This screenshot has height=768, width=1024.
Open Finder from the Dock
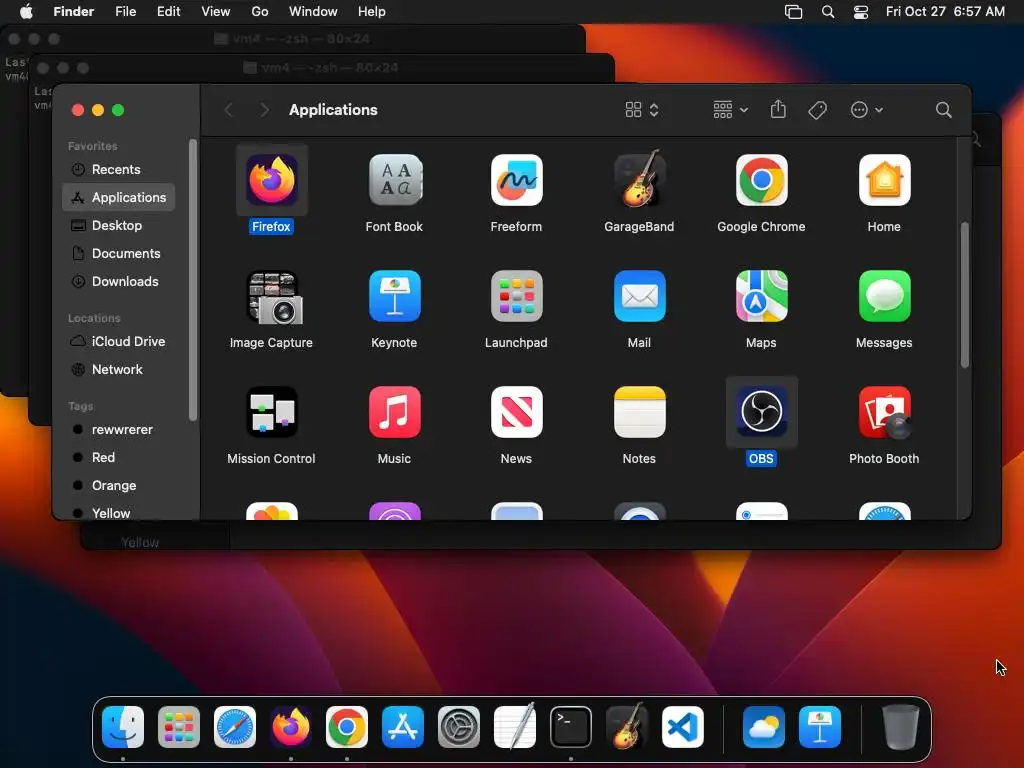pyautogui.click(x=123, y=727)
